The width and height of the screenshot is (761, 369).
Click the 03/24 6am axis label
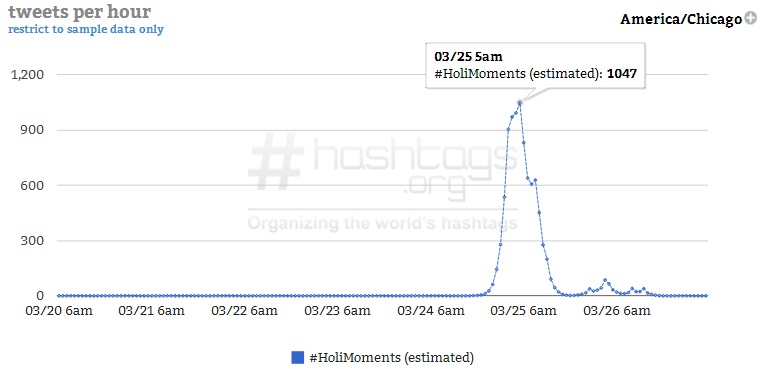430,311
